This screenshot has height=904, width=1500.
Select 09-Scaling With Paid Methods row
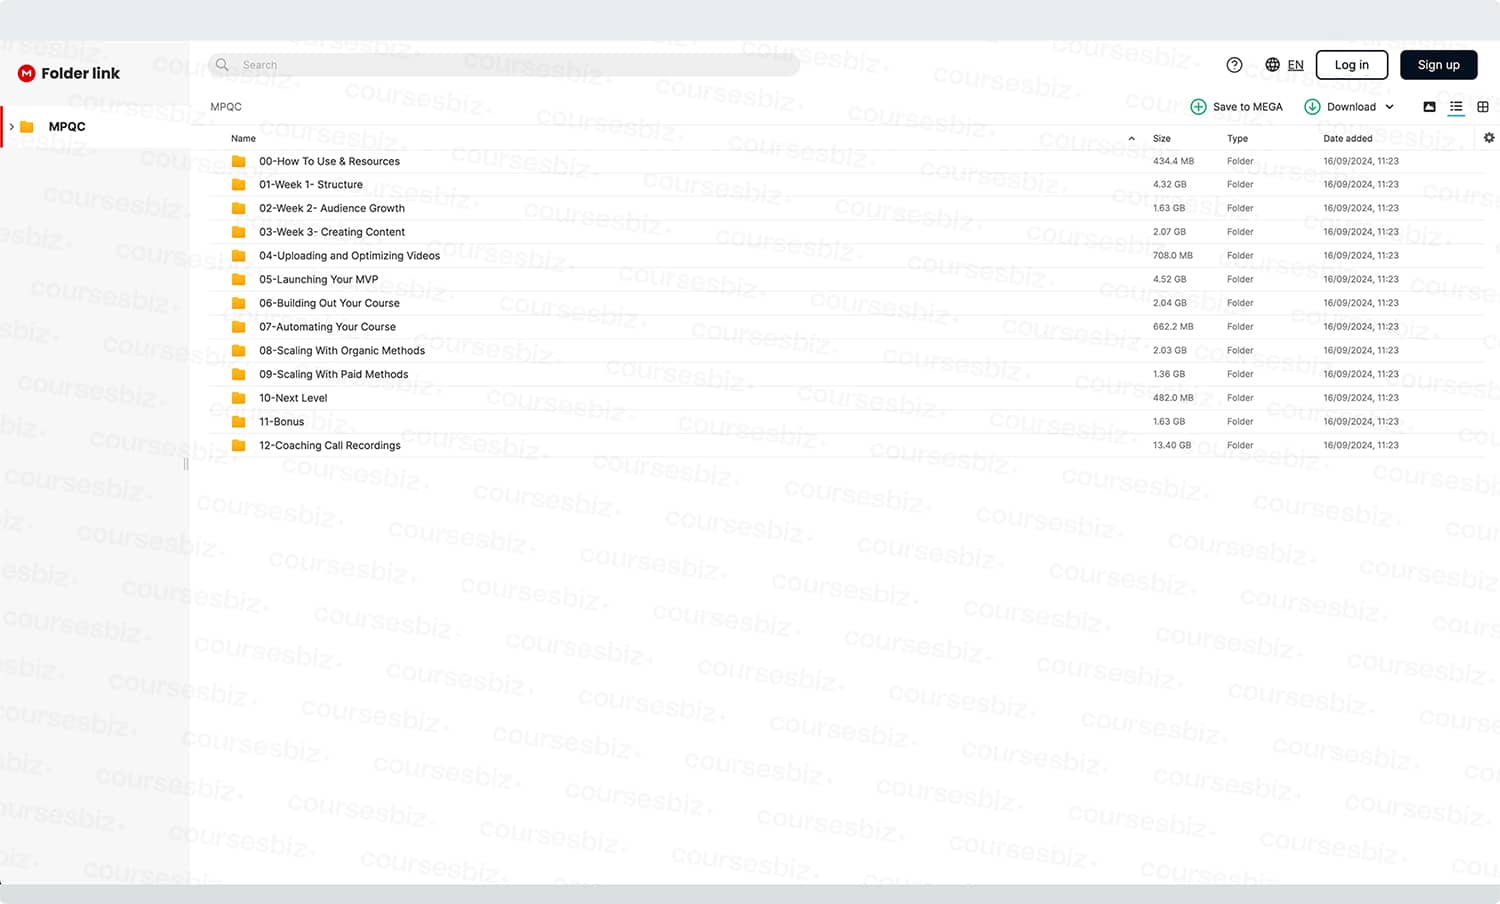point(846,374)
